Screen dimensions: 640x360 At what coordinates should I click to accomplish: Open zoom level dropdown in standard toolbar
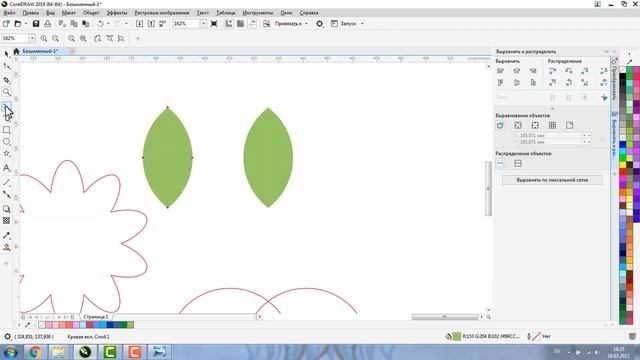tap(203, 24)
